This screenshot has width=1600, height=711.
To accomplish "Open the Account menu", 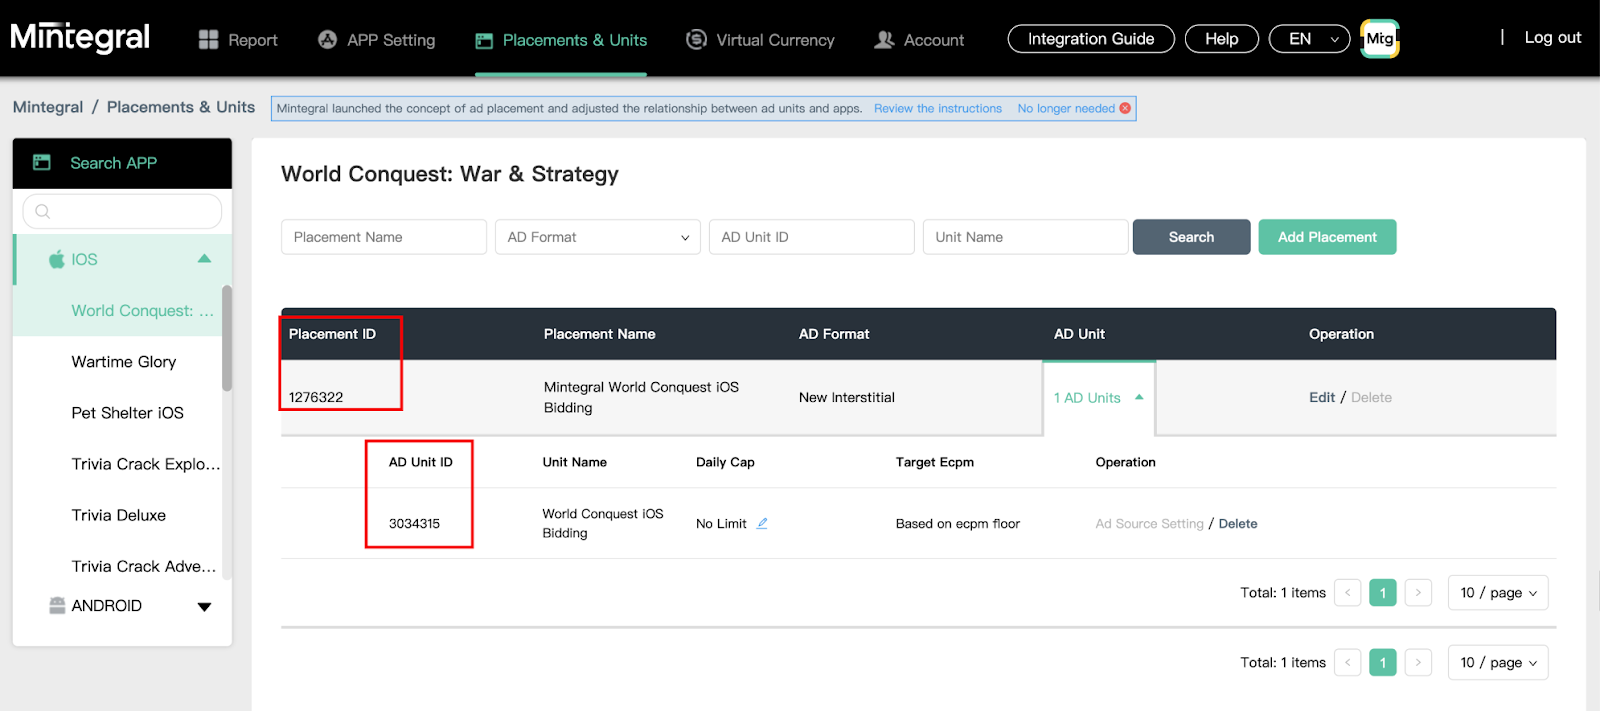I will 919,40.
